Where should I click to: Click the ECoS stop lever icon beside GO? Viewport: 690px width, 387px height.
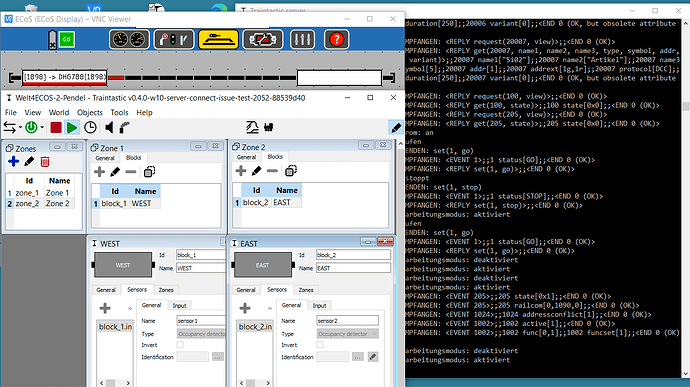pos(52,40)
